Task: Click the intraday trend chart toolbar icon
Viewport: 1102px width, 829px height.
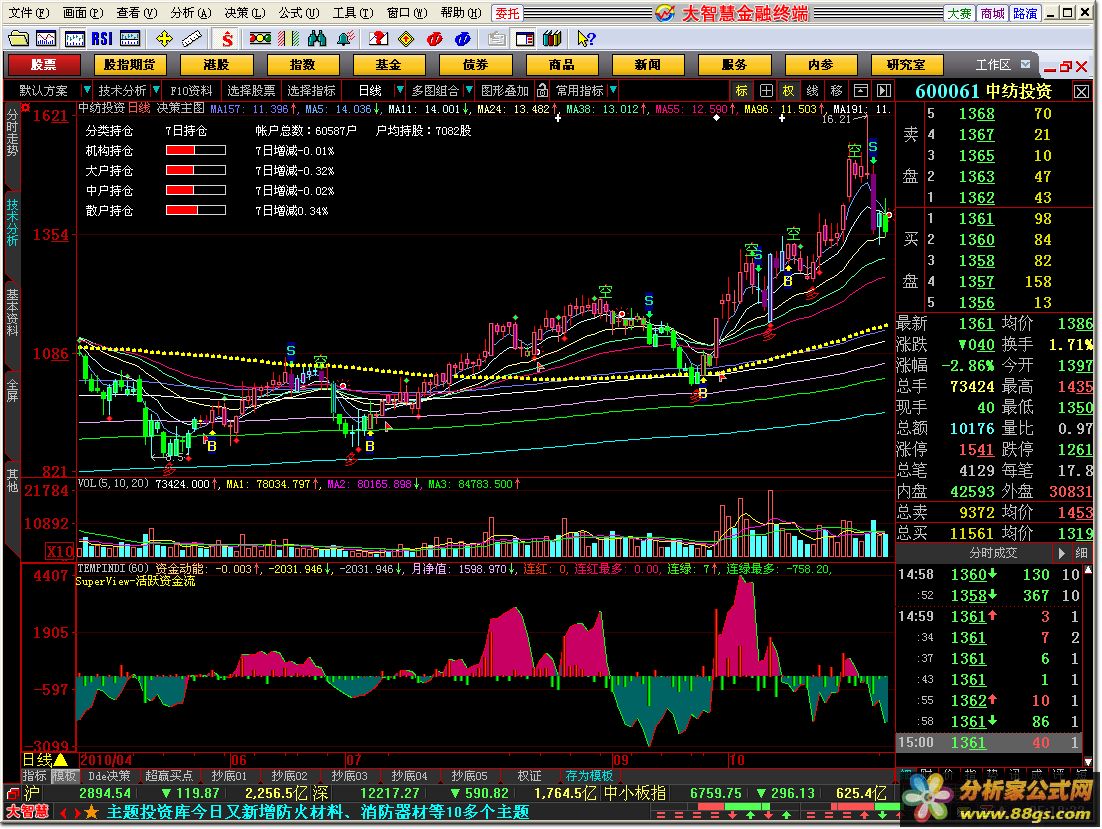Action: point(46,39)
